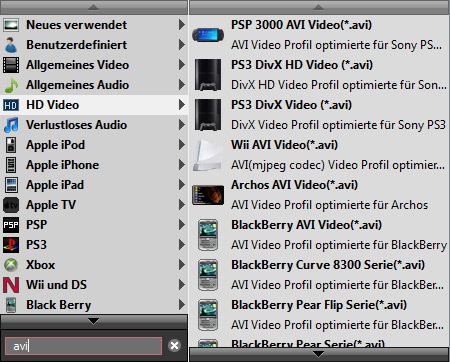Viewport: 450px width, 362px height.
Task: Click the green Xbox logo icon
Action: pyautogui.click(x=11, y=265)
